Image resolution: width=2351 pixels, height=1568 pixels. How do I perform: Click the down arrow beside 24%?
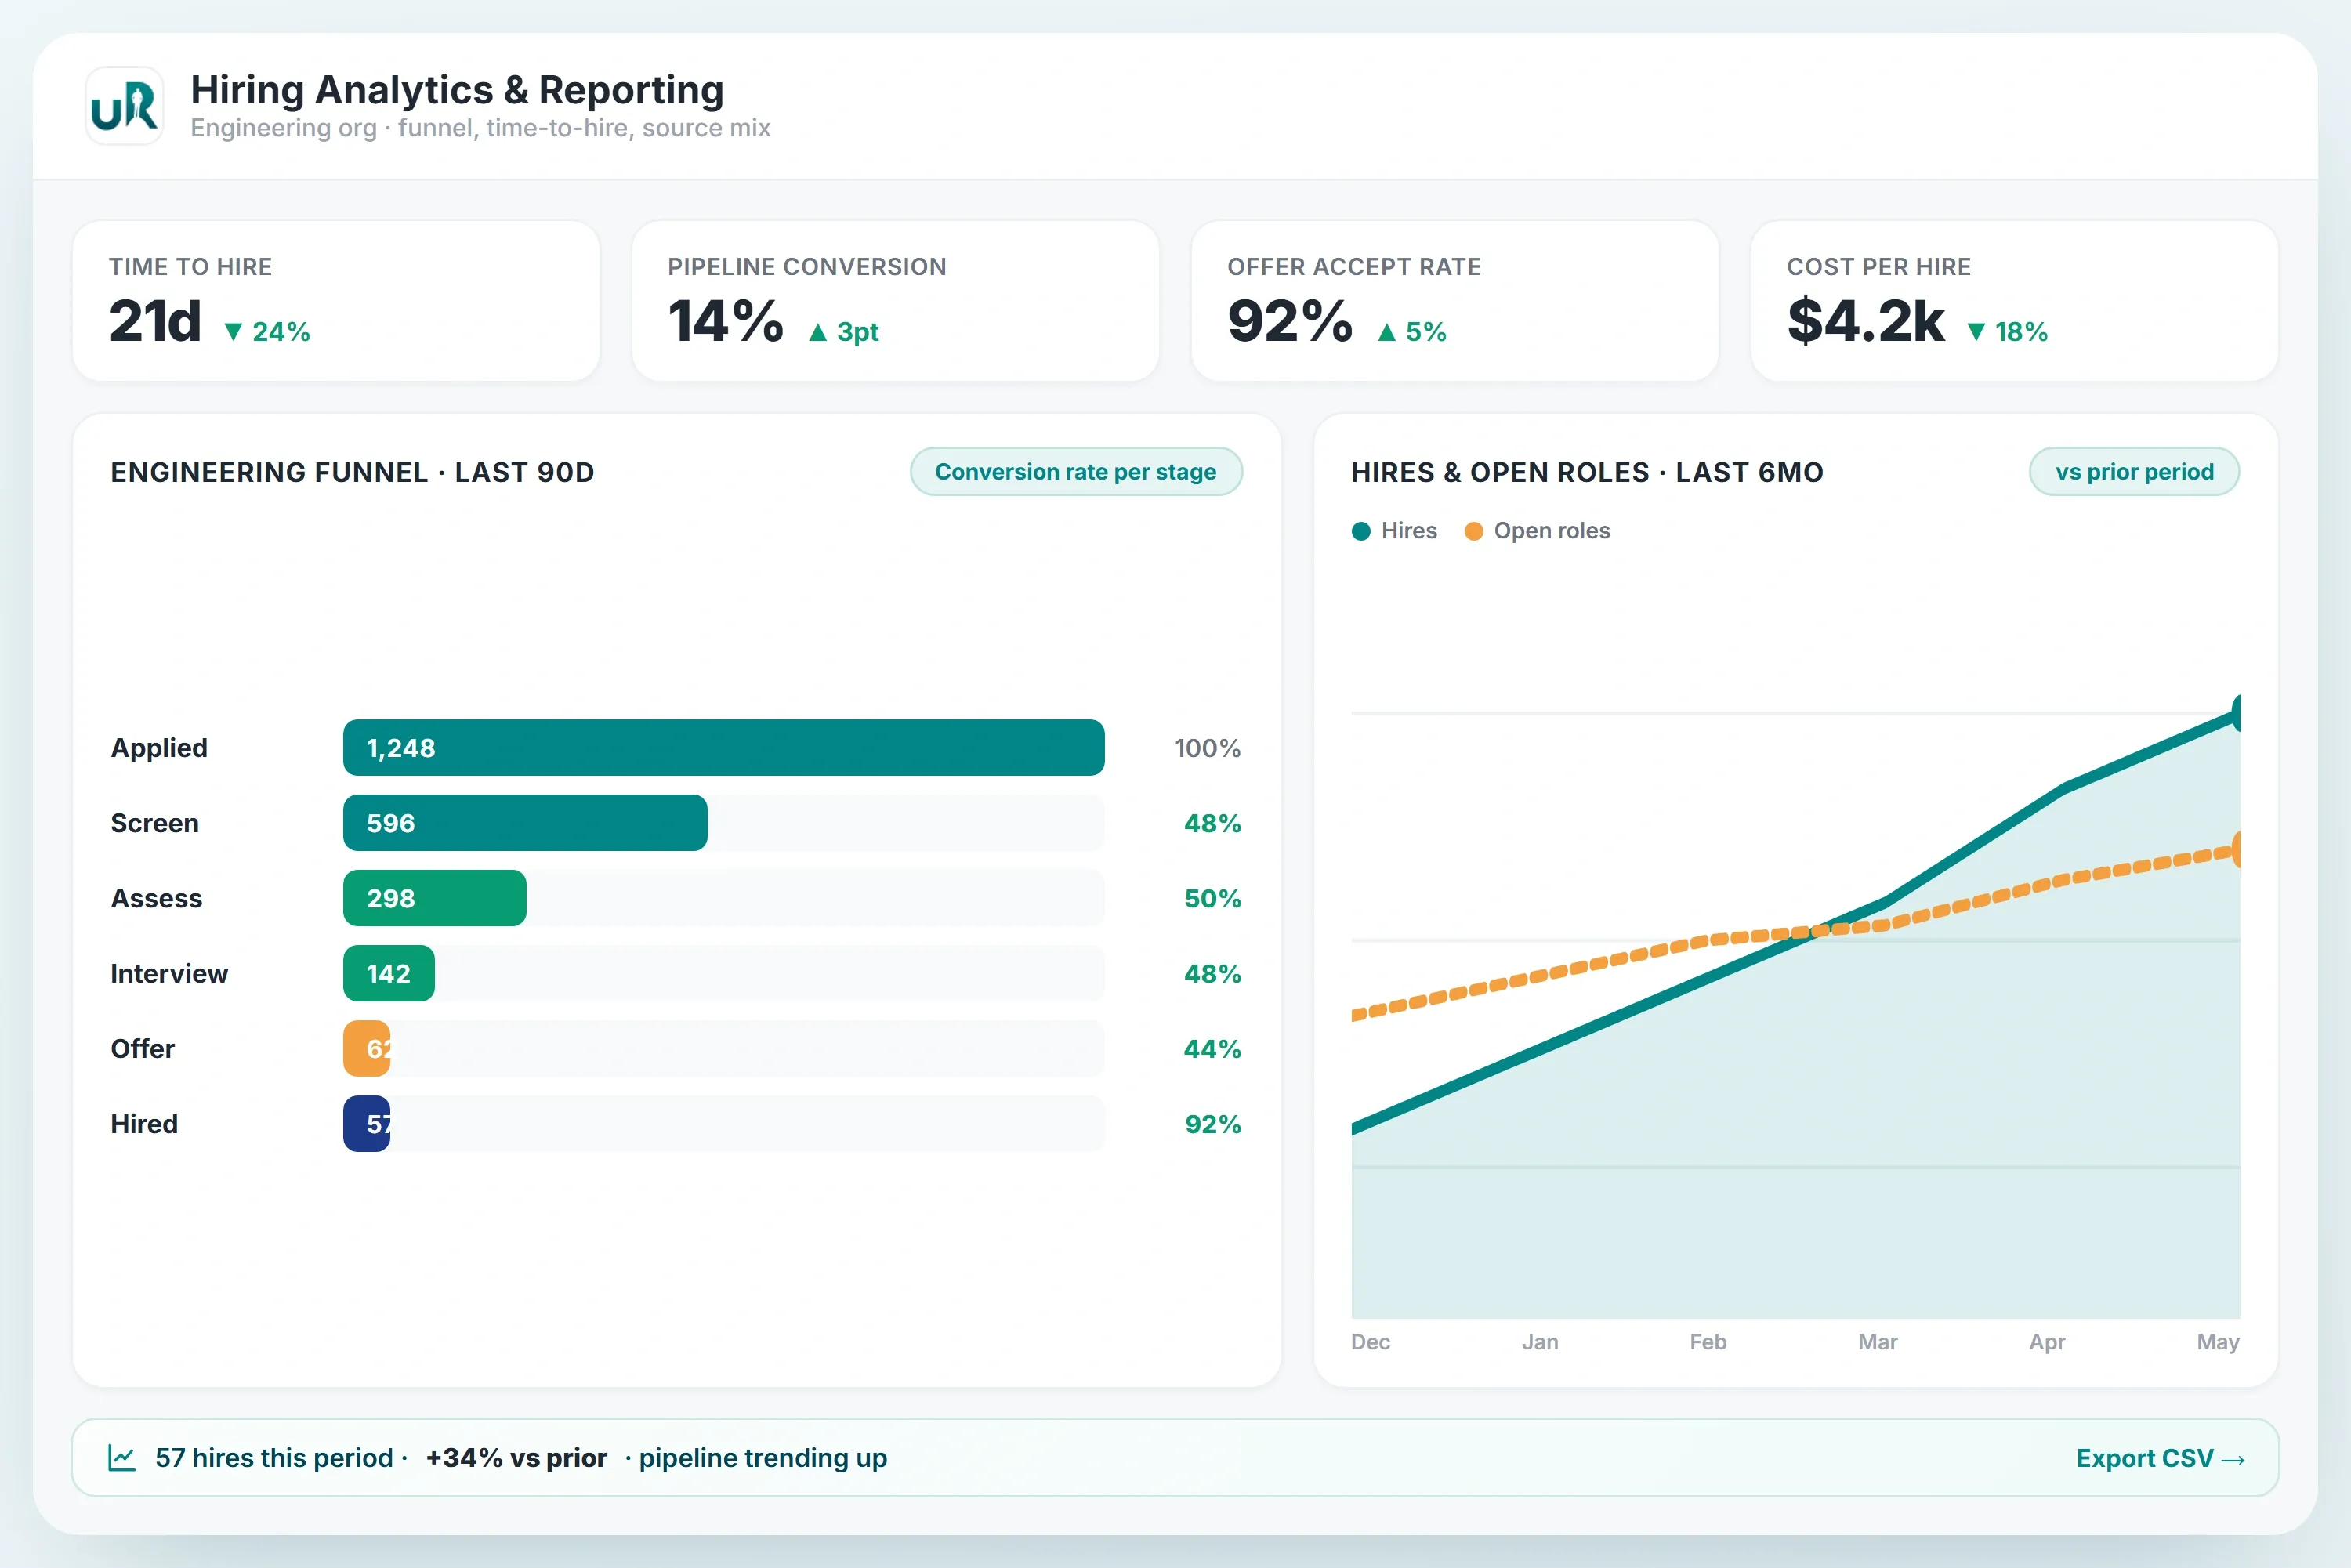233,332
